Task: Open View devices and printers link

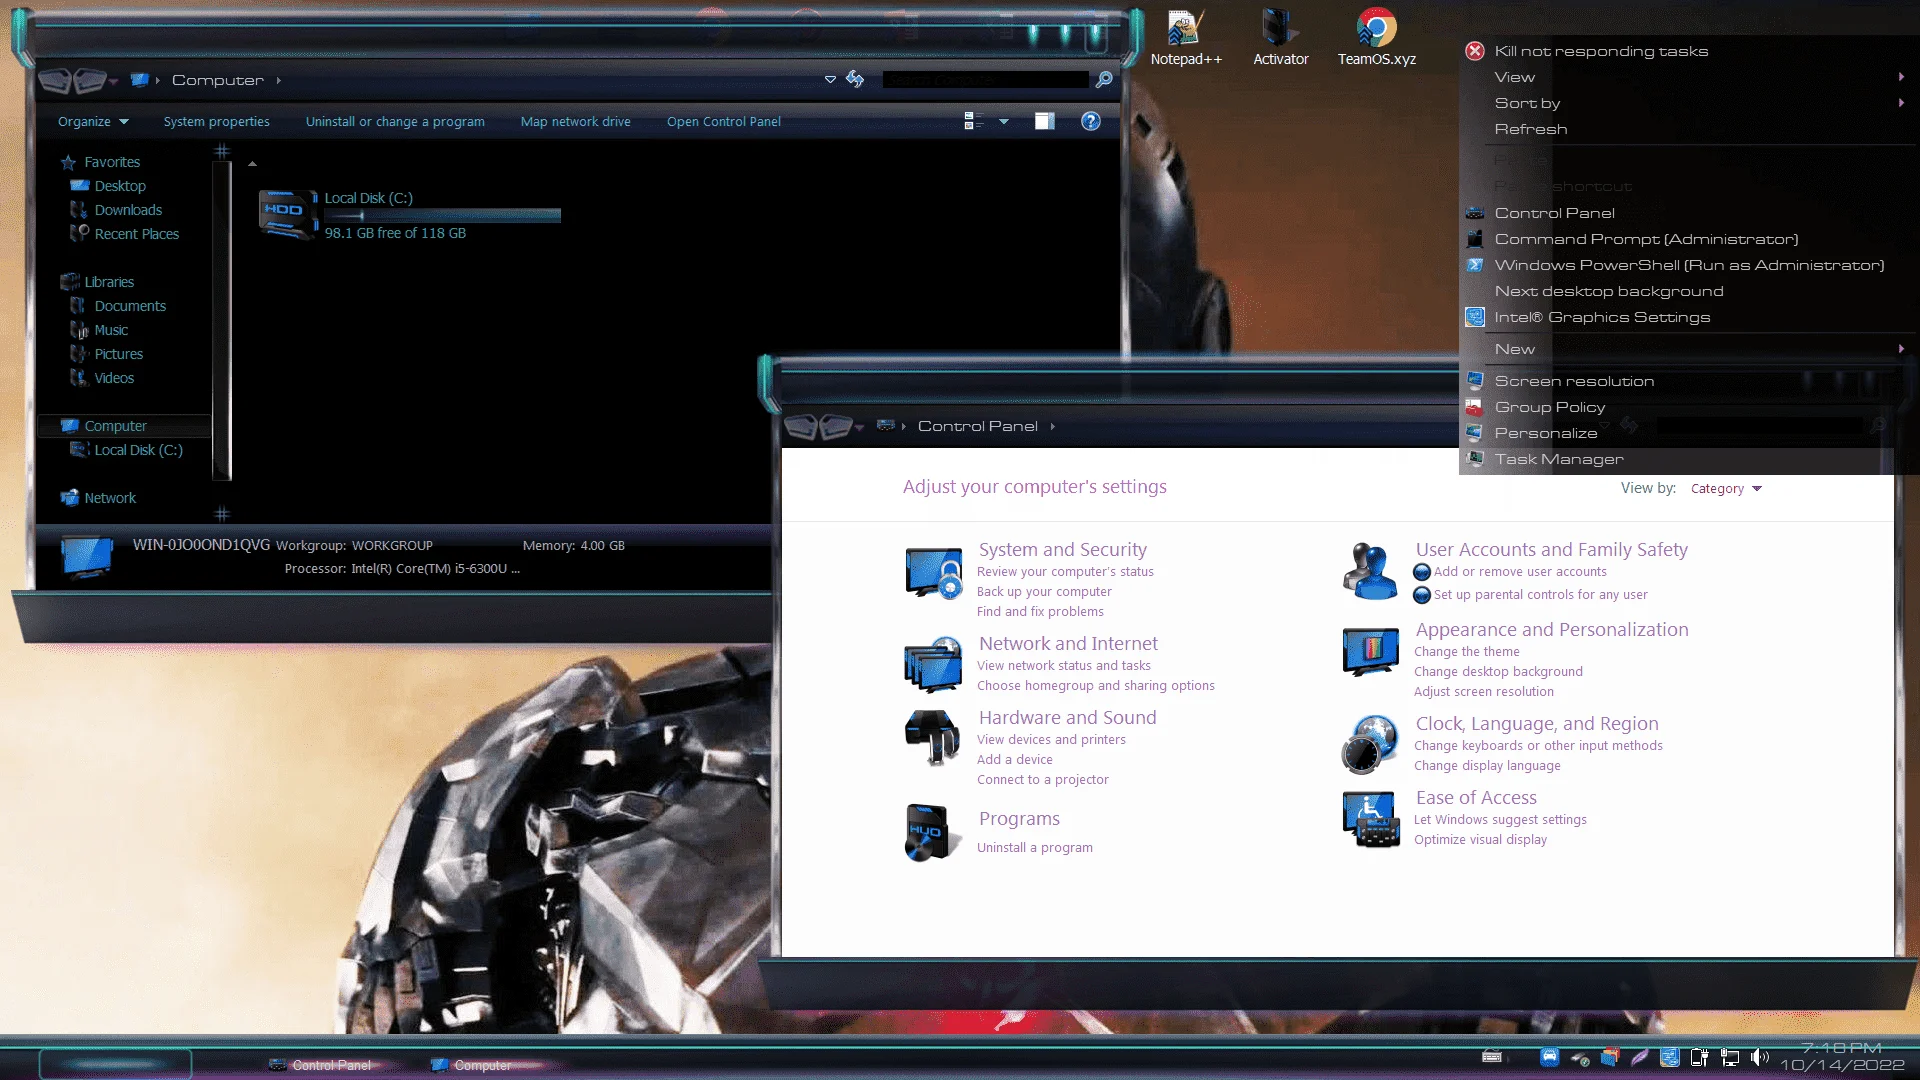Action: pyautogui.click(x=1051, y=739)
